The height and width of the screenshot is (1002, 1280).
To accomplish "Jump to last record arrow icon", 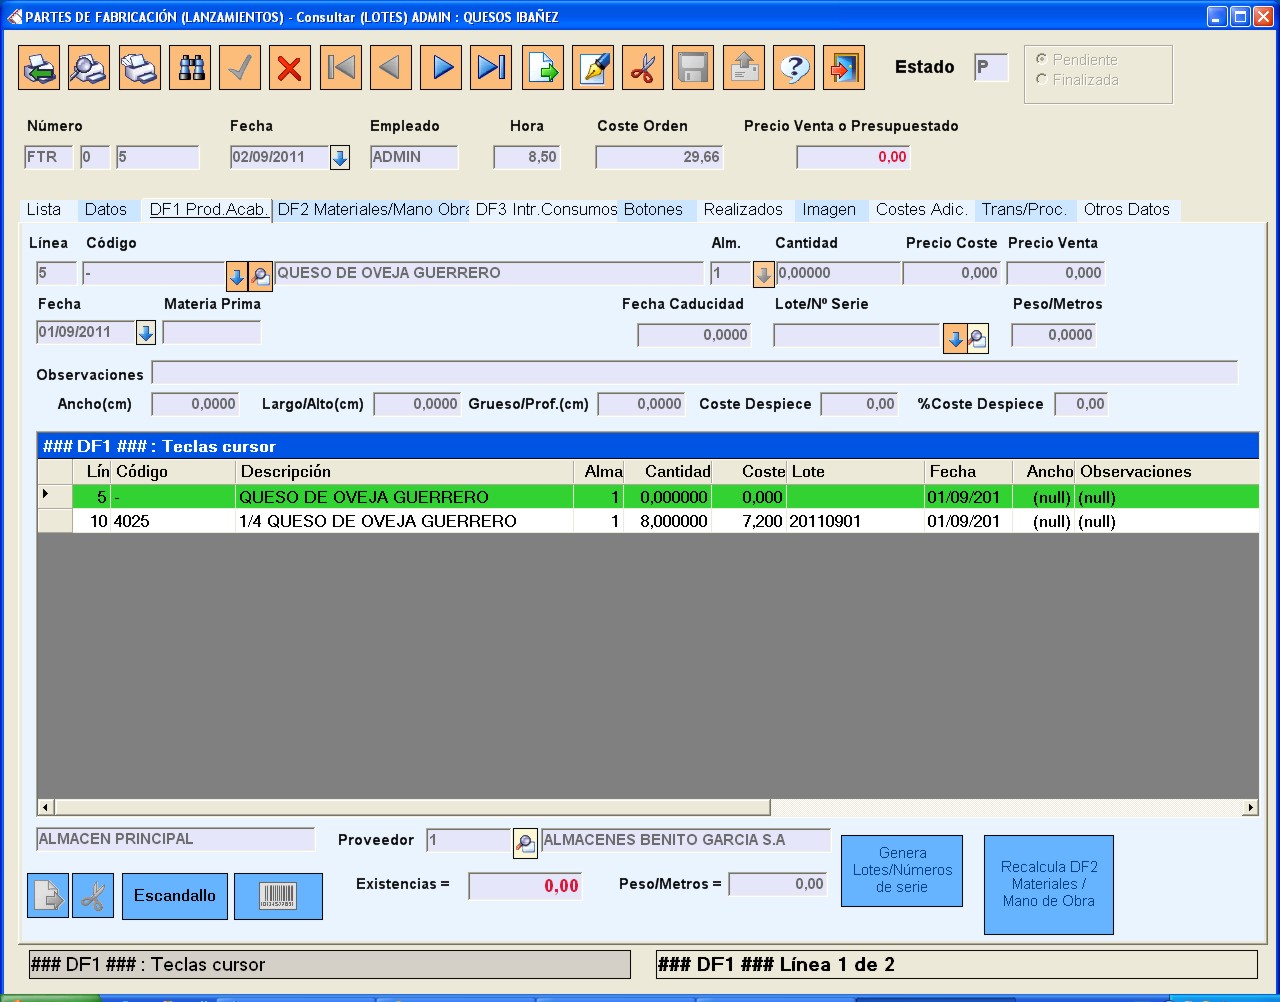I will pos(491,68).
